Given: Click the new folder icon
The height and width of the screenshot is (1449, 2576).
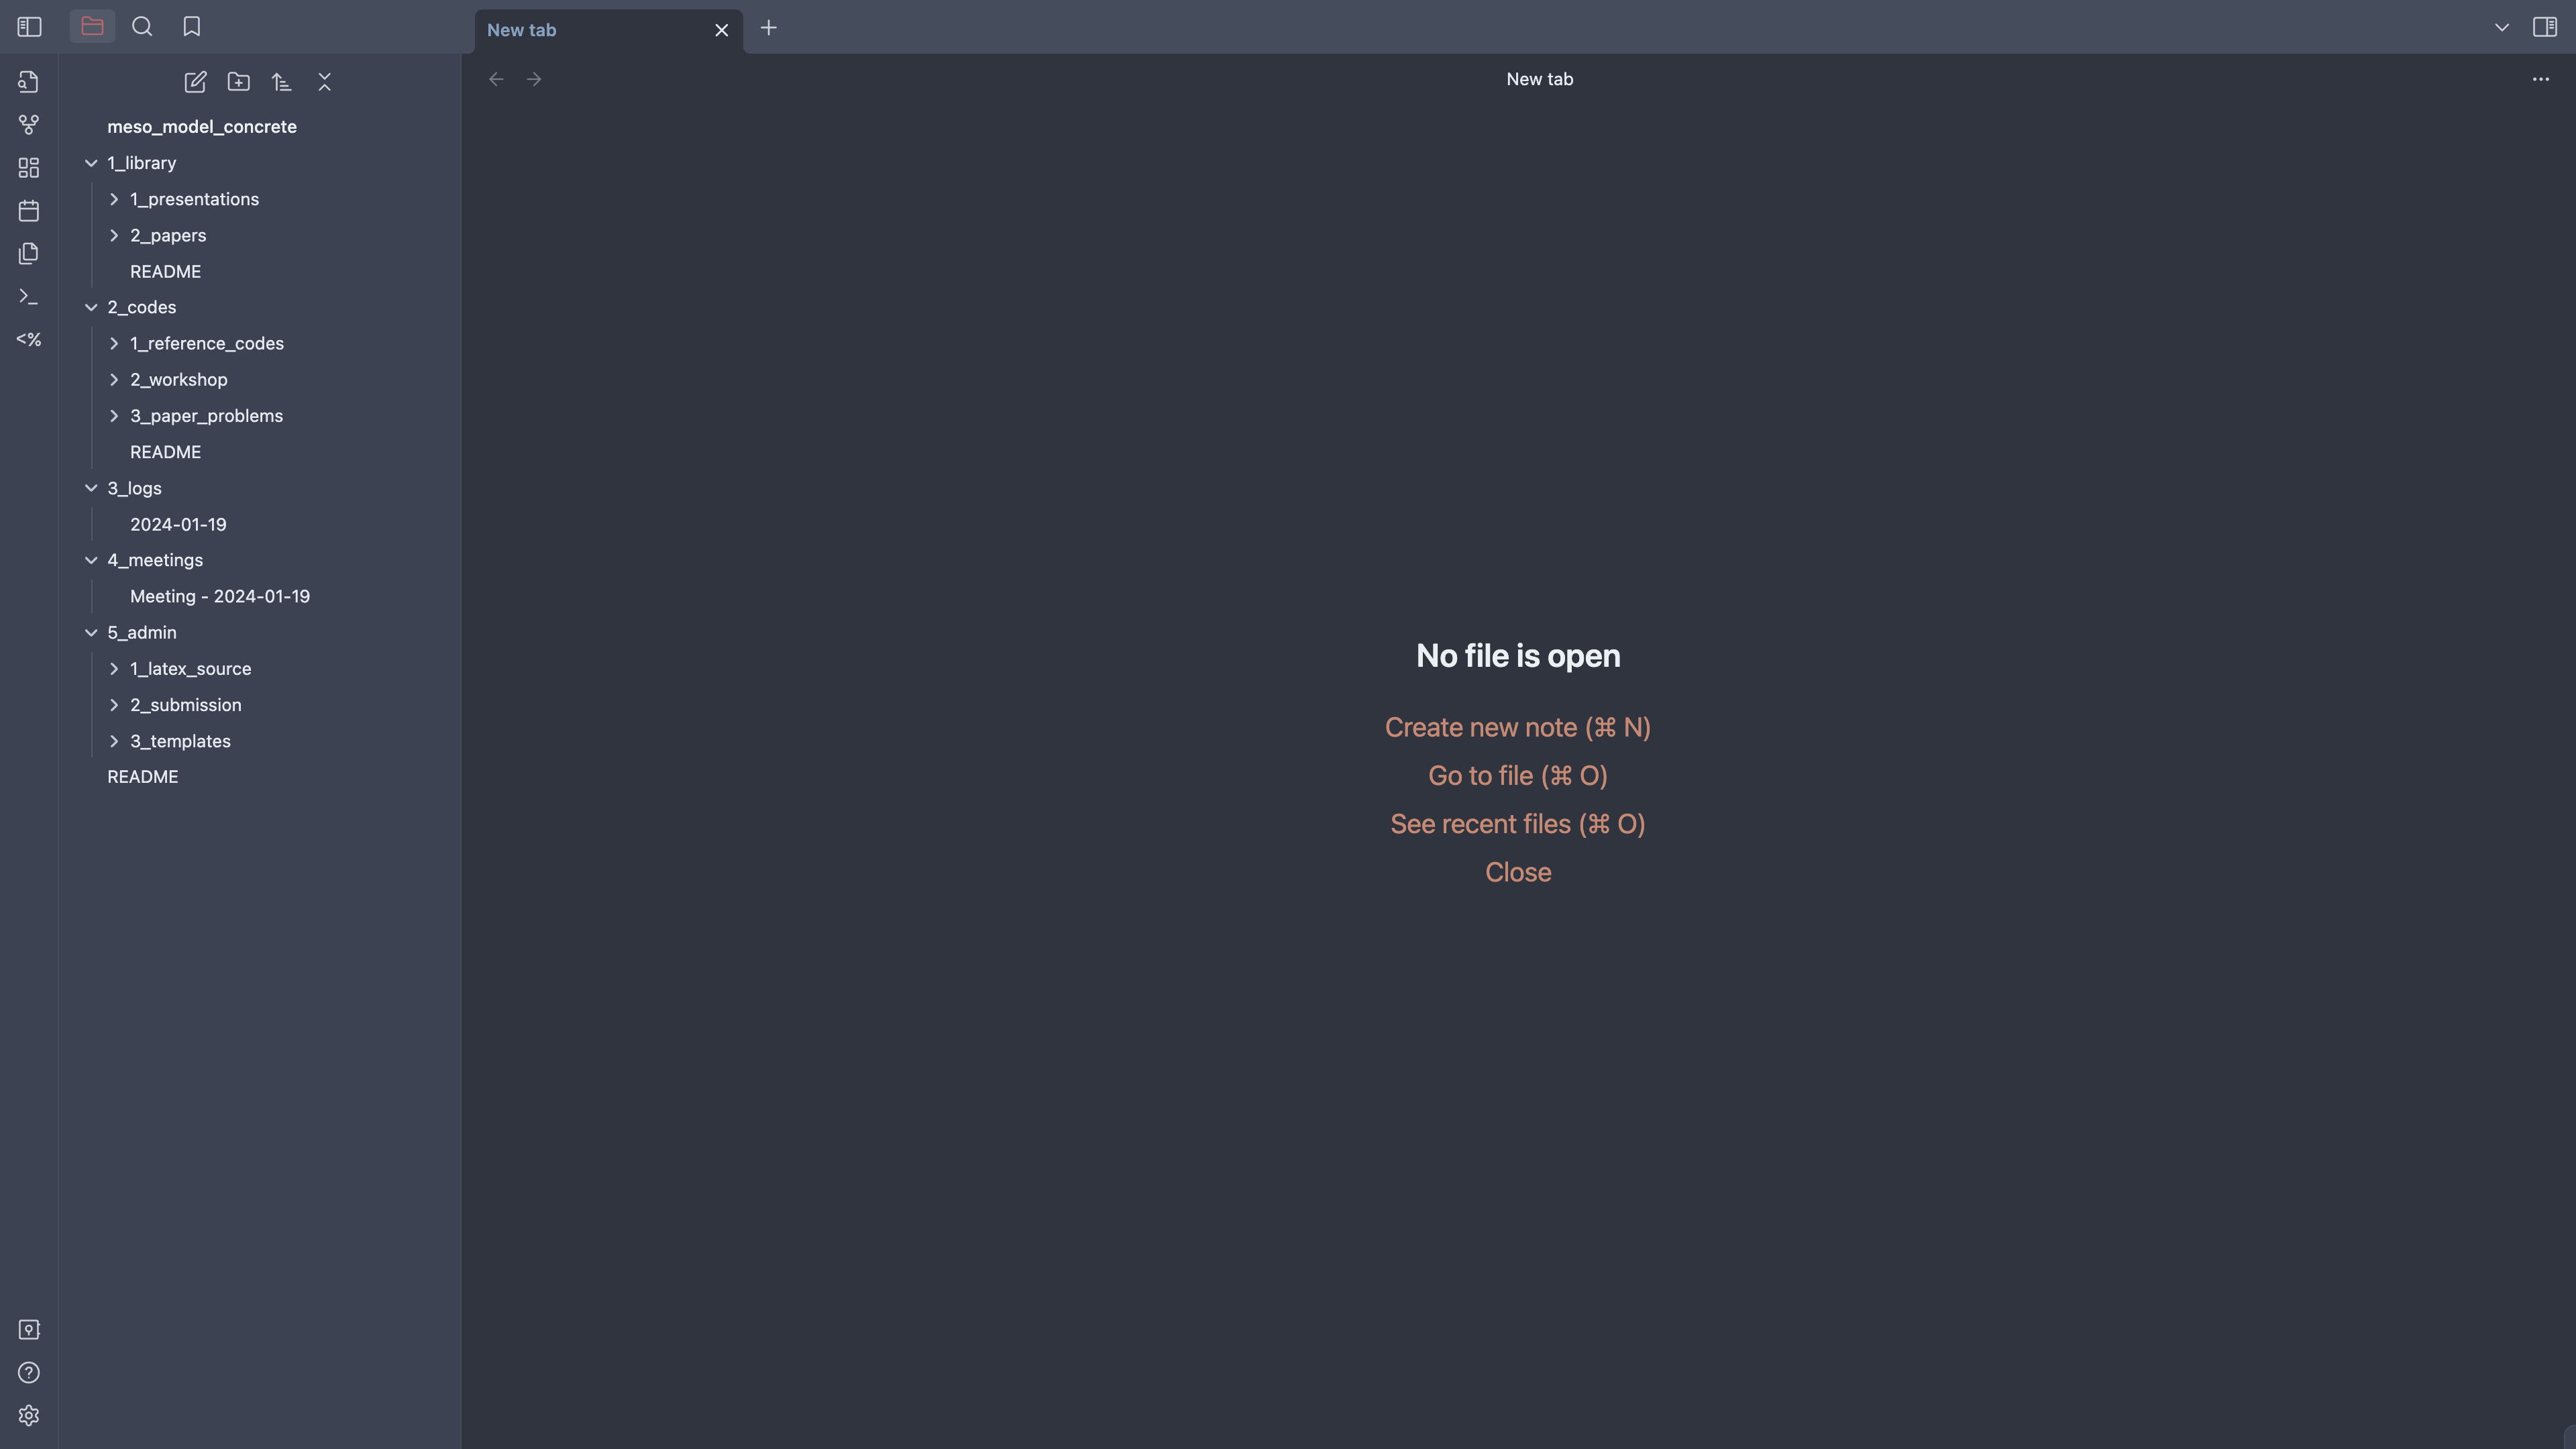Looking at the screenshot, I should [238, 82].
